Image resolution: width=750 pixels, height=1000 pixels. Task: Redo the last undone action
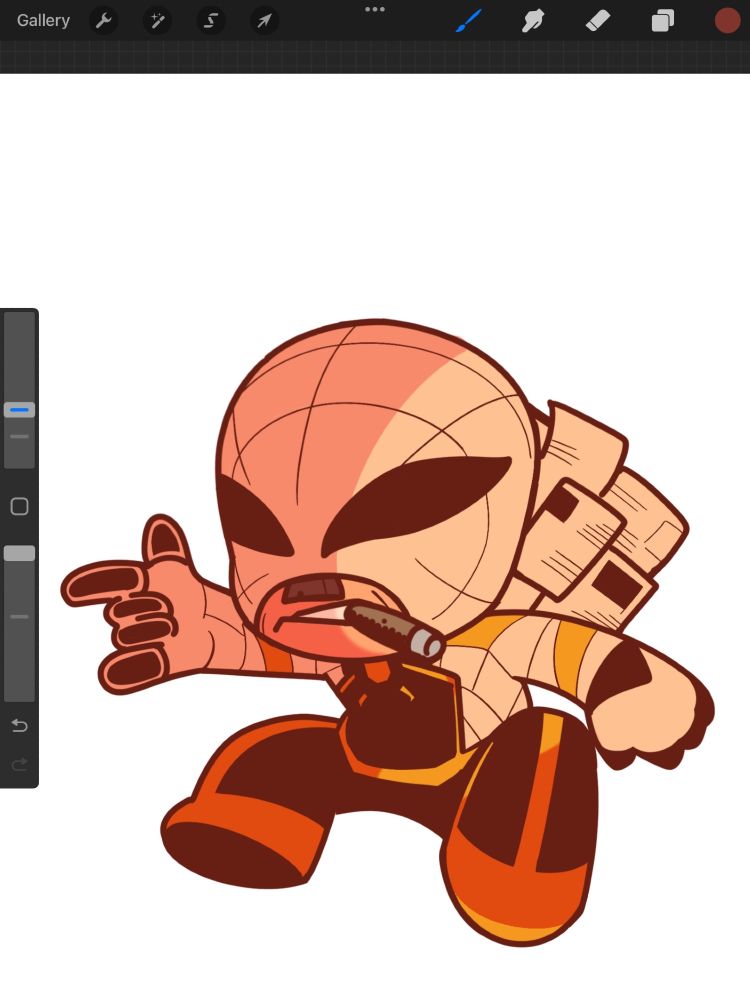click(19, 763)
